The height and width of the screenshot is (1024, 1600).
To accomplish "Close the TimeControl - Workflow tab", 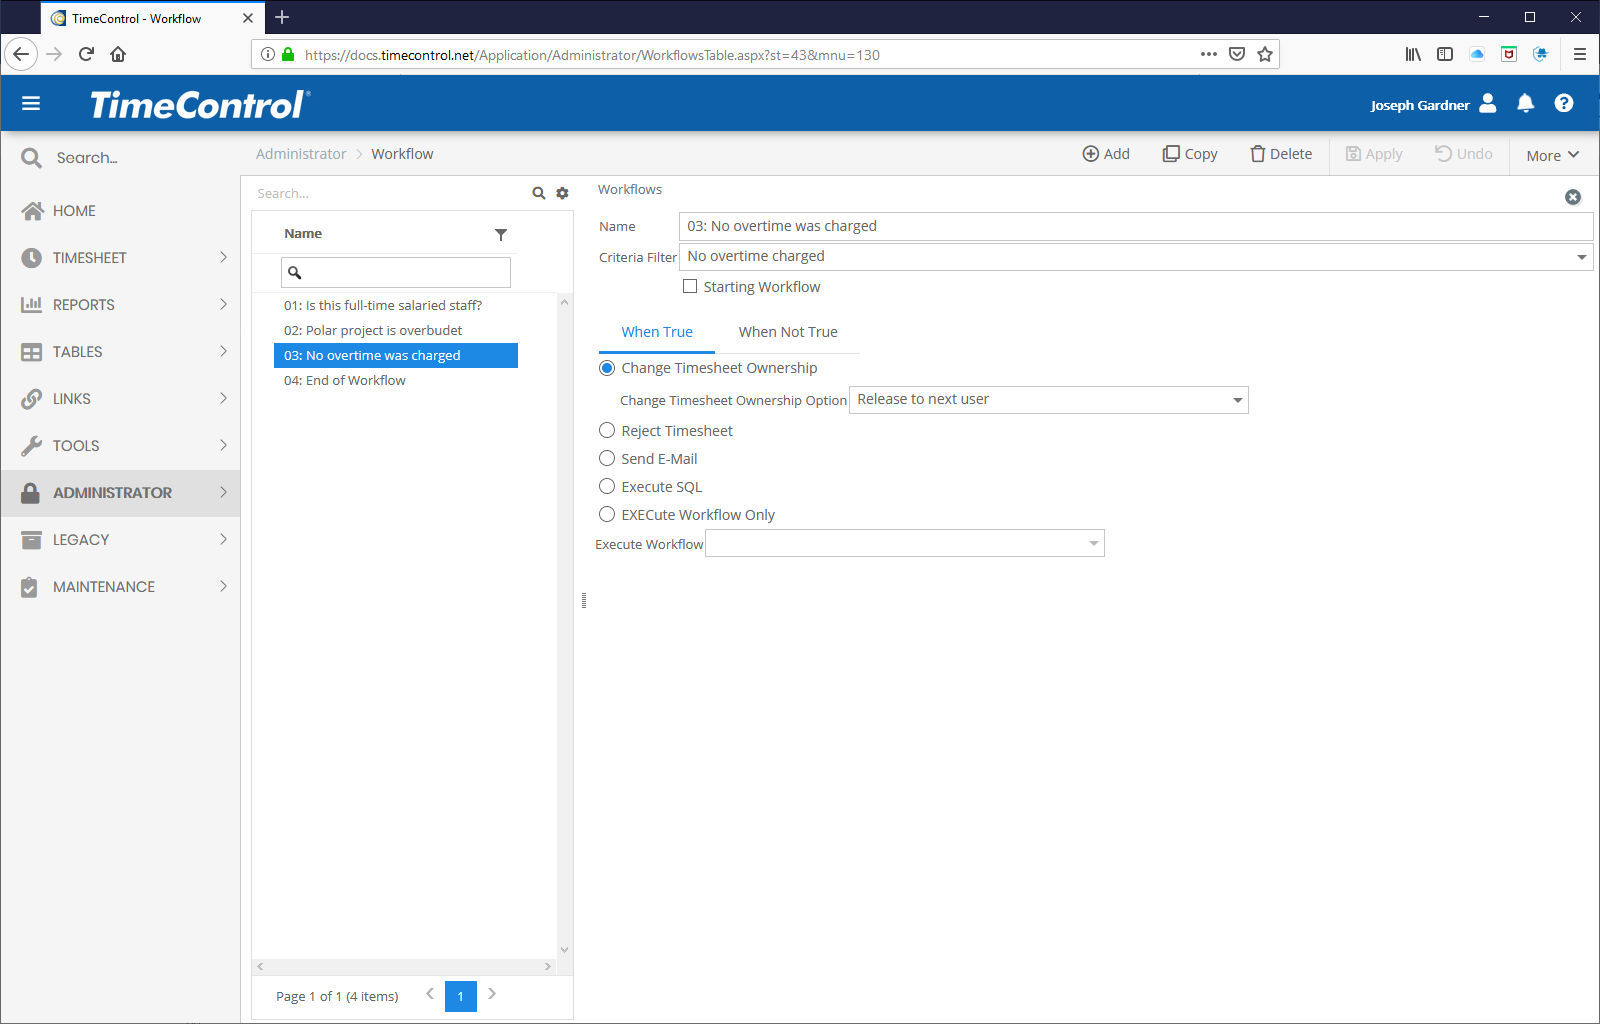I will (x=248, y=18).
